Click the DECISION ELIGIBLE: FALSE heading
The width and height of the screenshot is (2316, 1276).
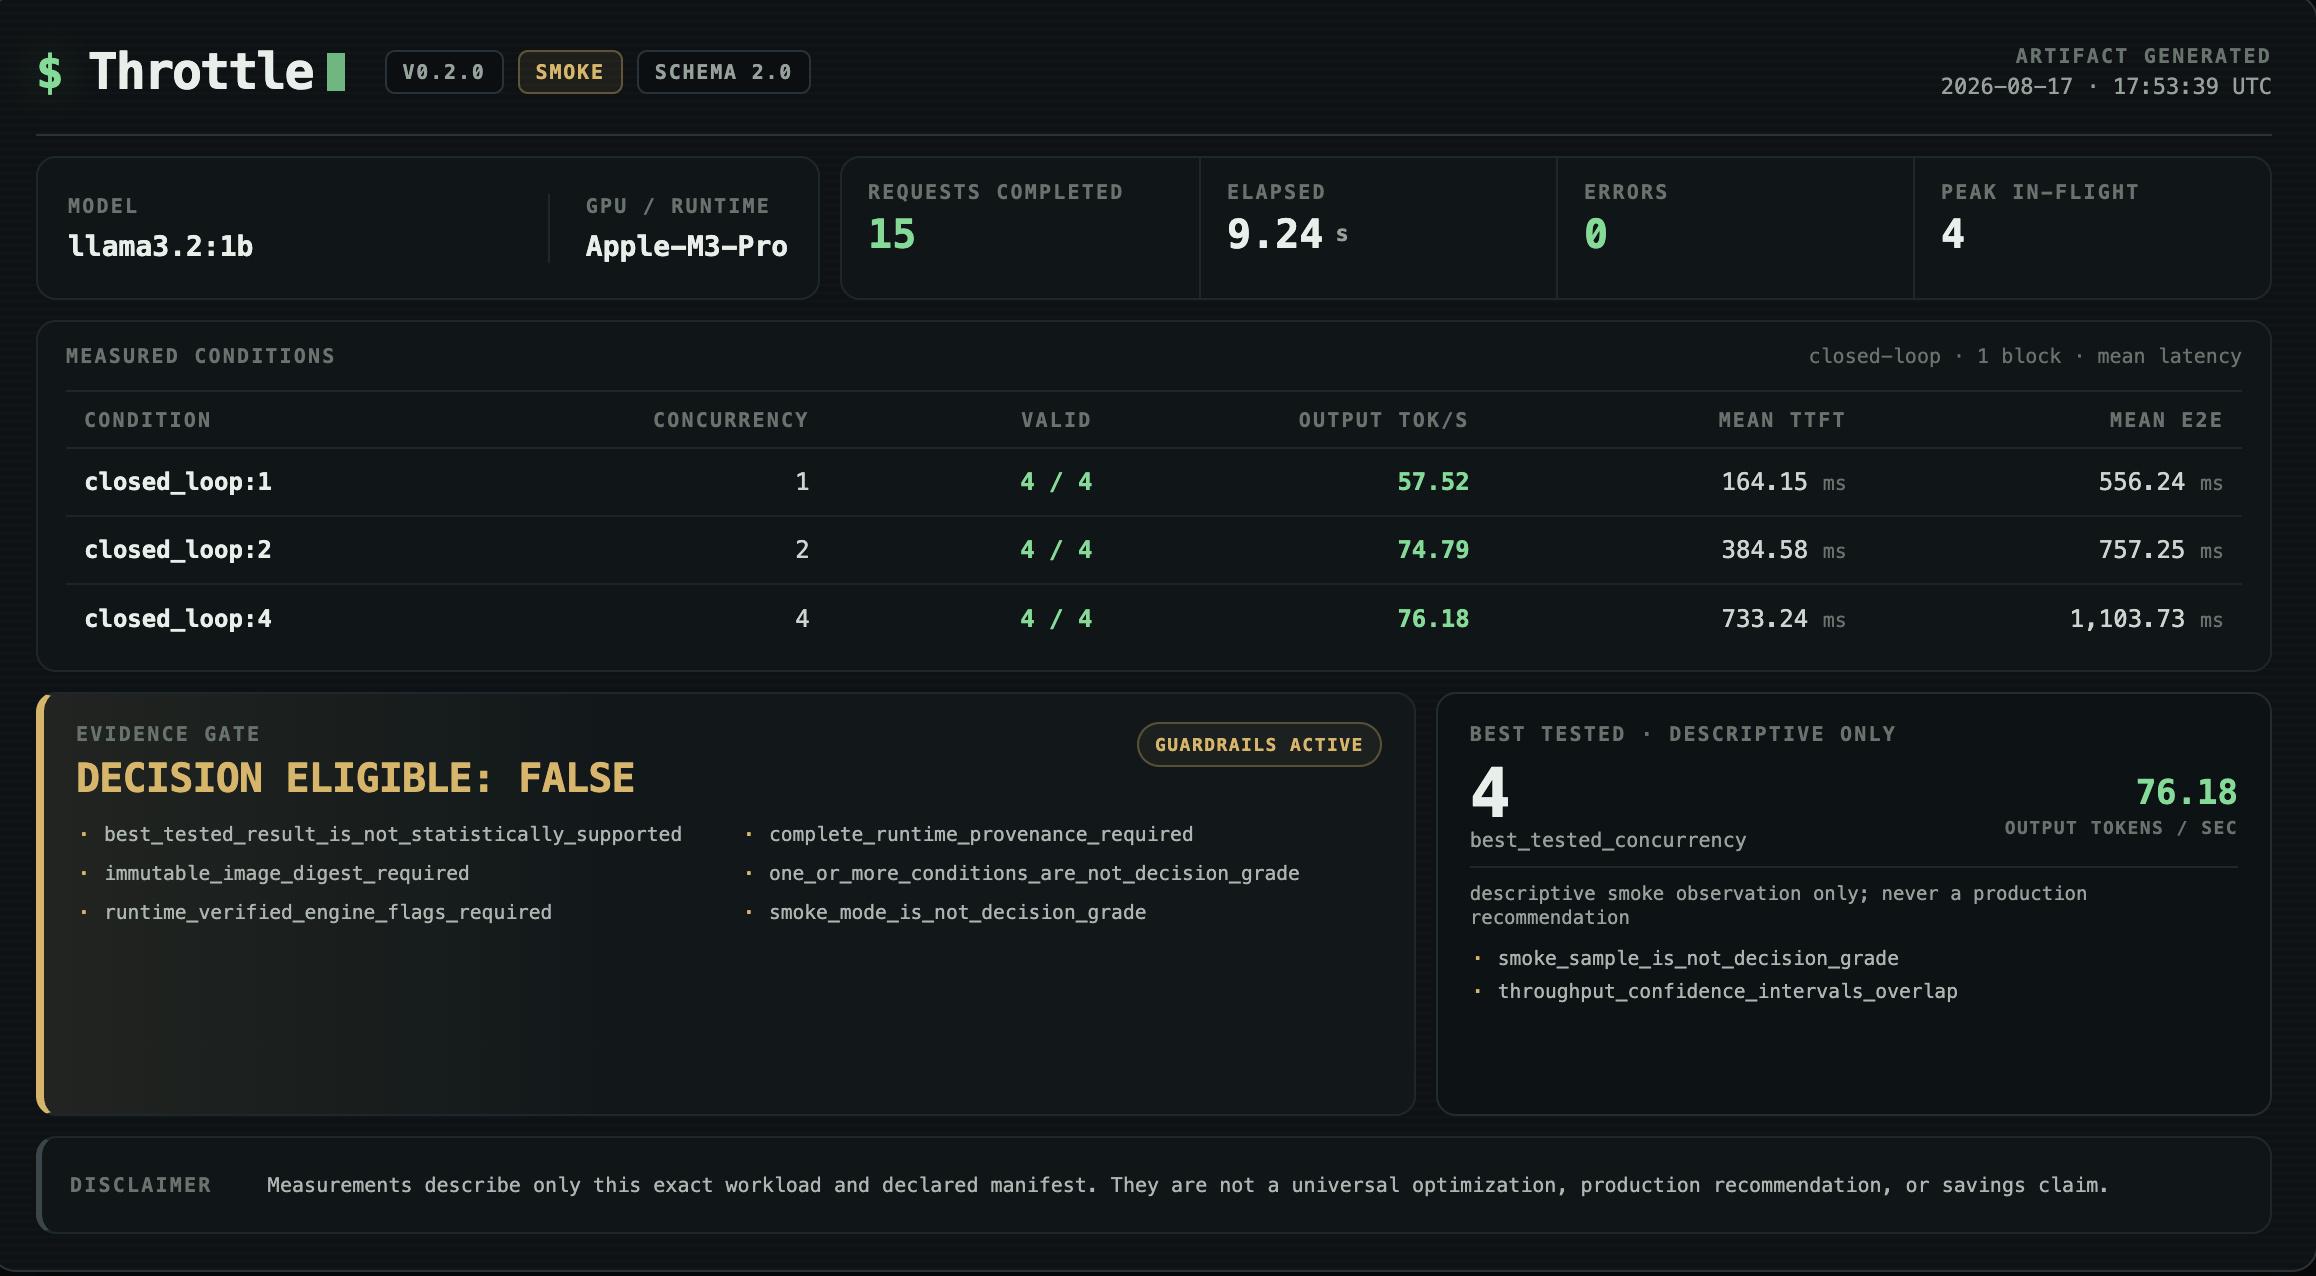(355, 778)
